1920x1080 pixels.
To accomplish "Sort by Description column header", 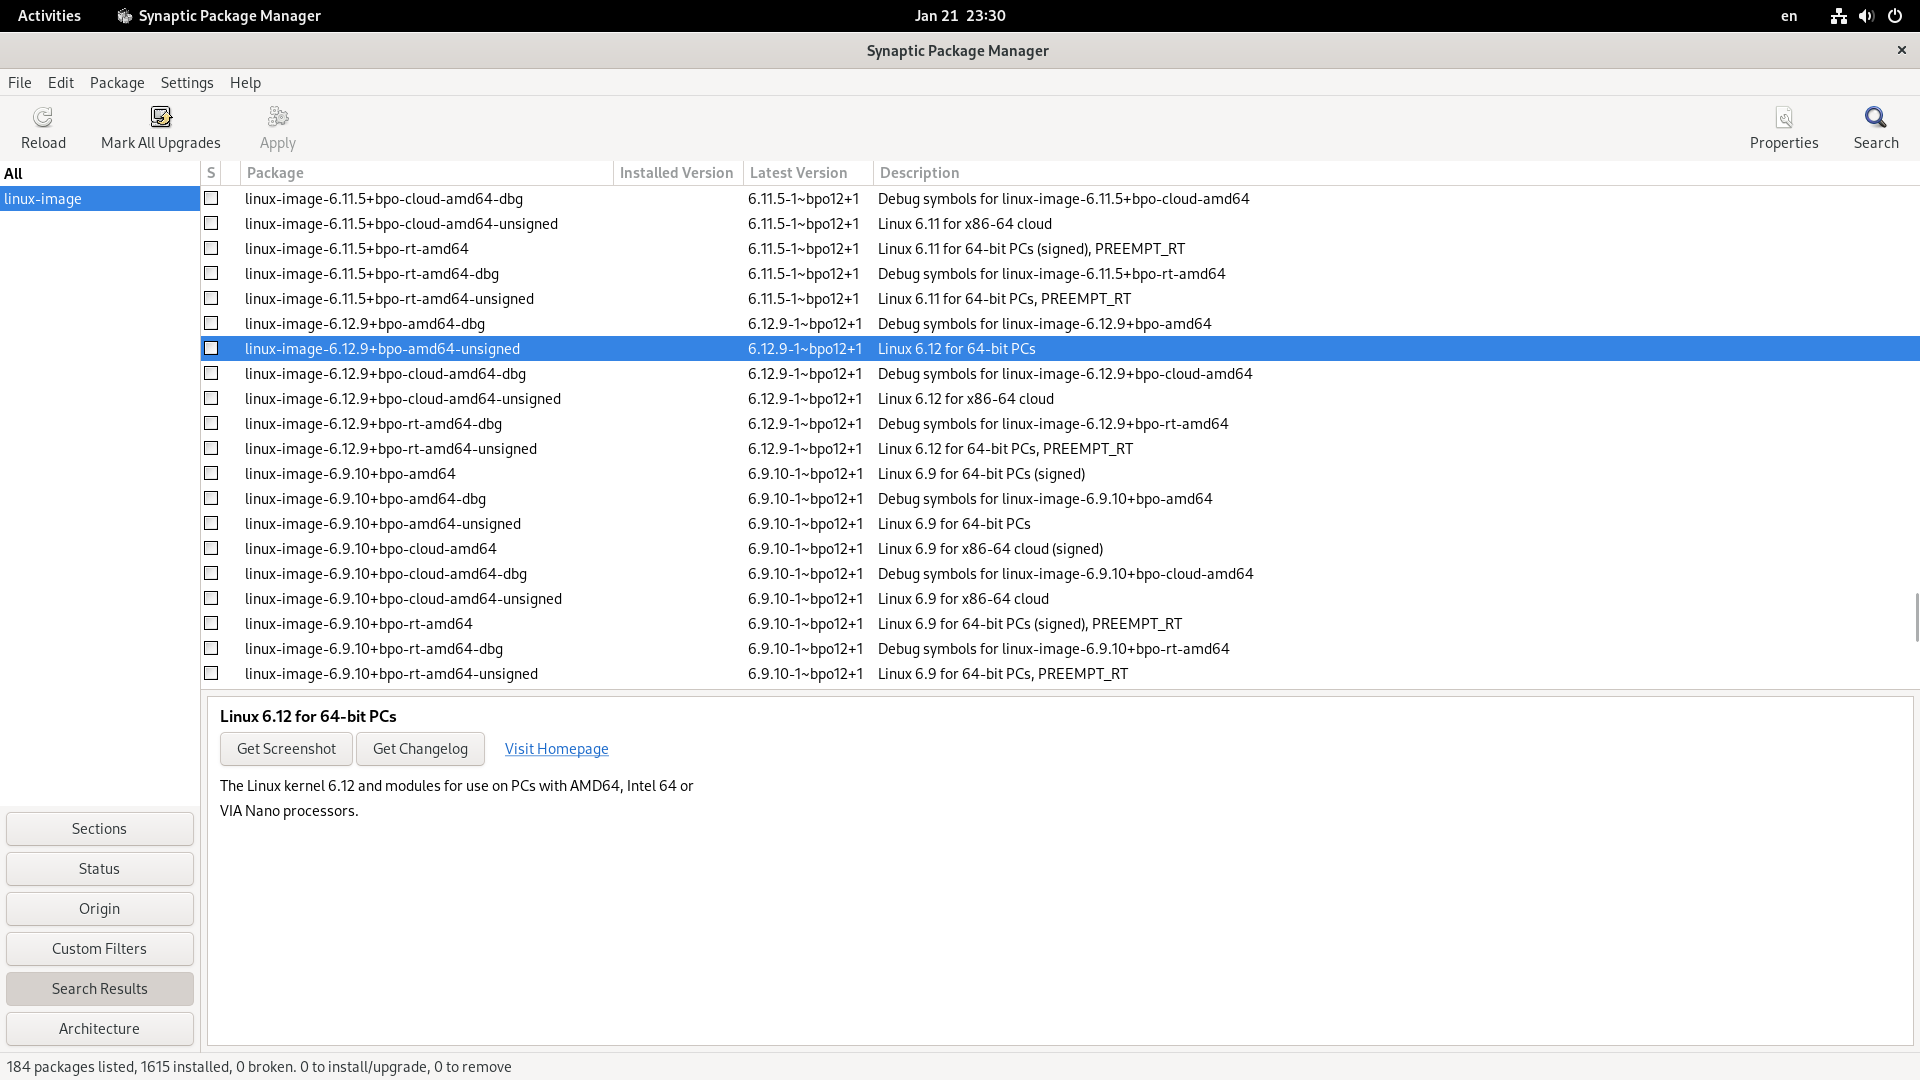I will [x=1396, y=173].
